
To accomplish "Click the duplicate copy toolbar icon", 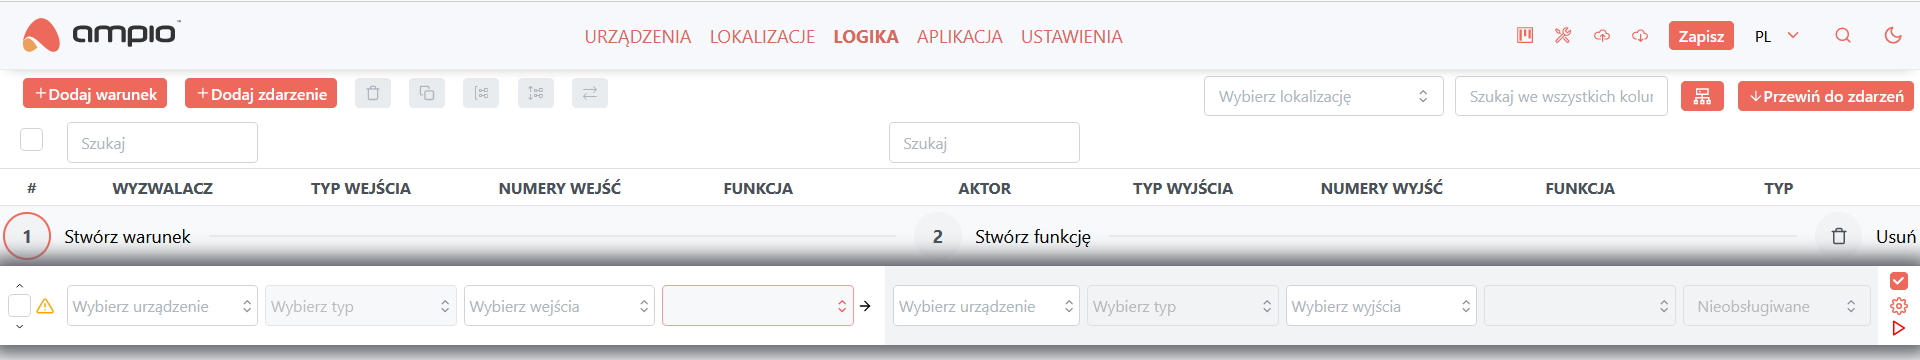I will coord(427,93).
